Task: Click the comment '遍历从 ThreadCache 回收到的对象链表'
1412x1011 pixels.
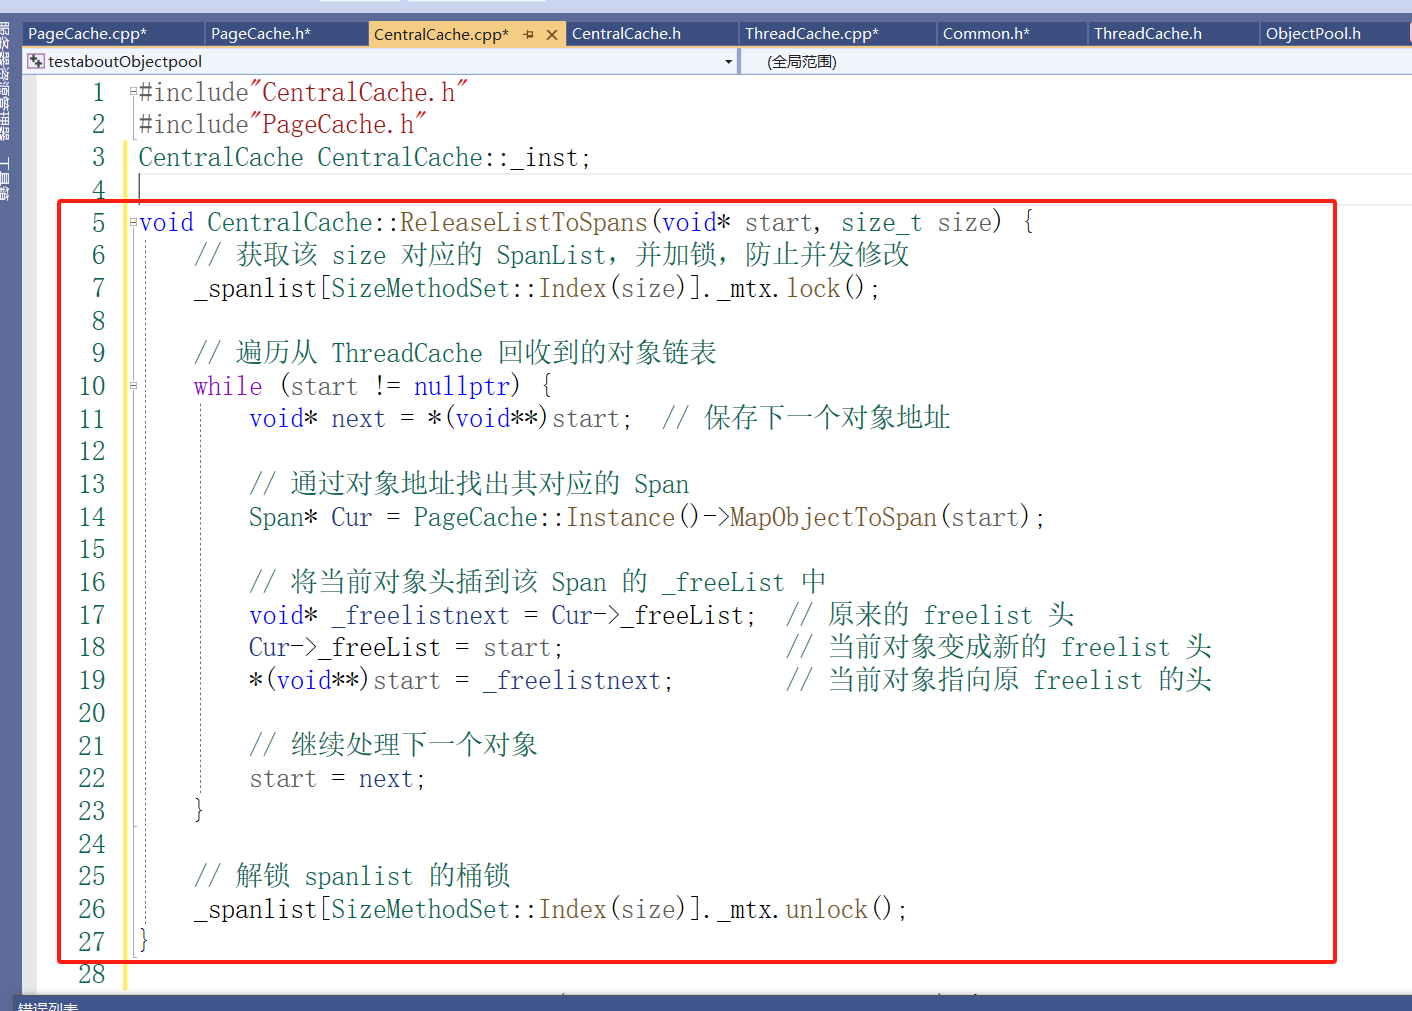Action: (x=456, y=353)
